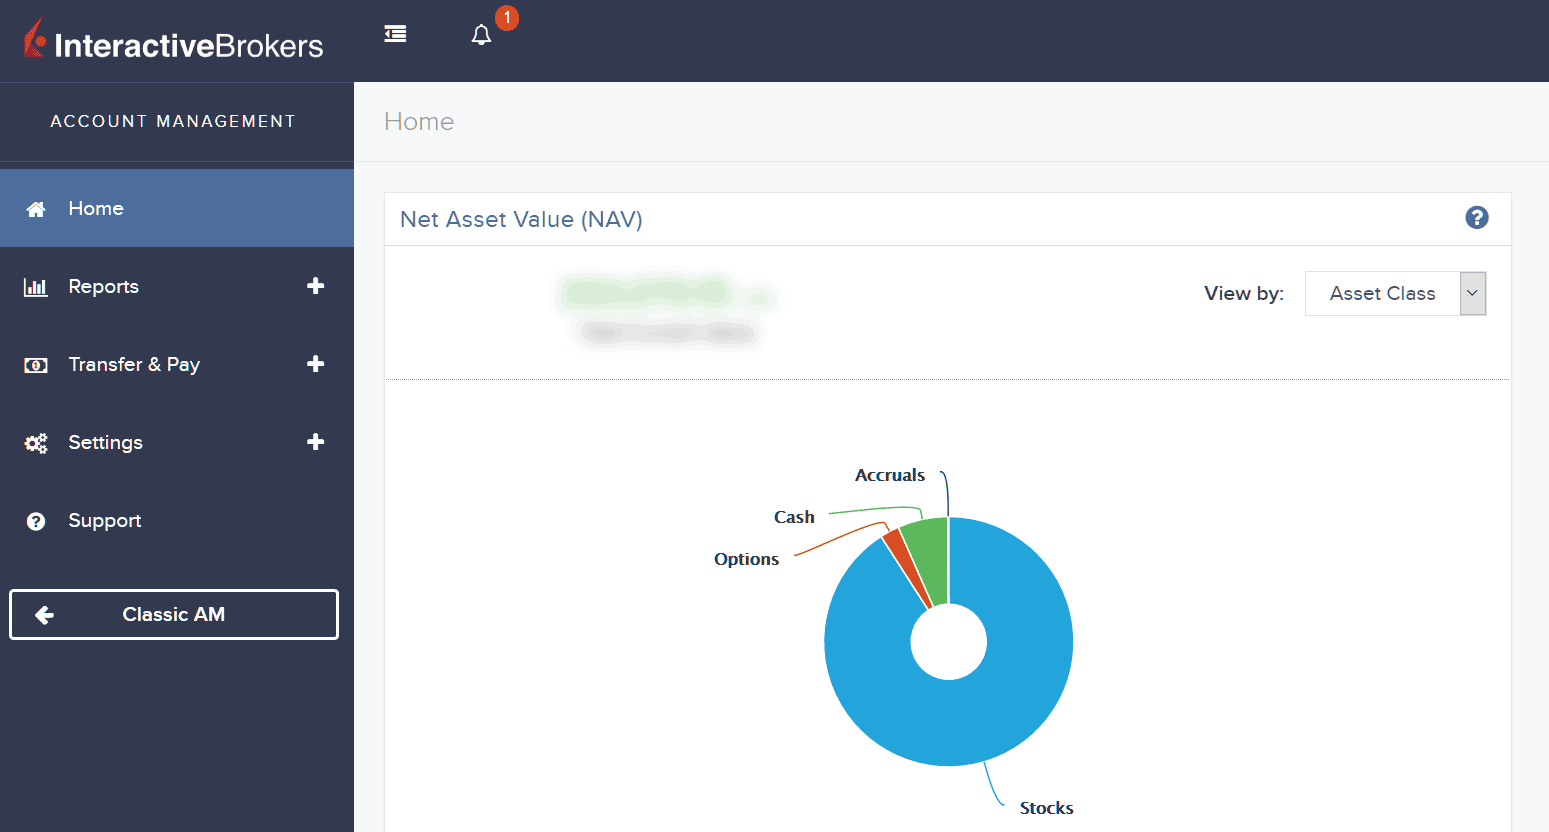
Task: Click the Home house icon
Action: click(36, 209)
